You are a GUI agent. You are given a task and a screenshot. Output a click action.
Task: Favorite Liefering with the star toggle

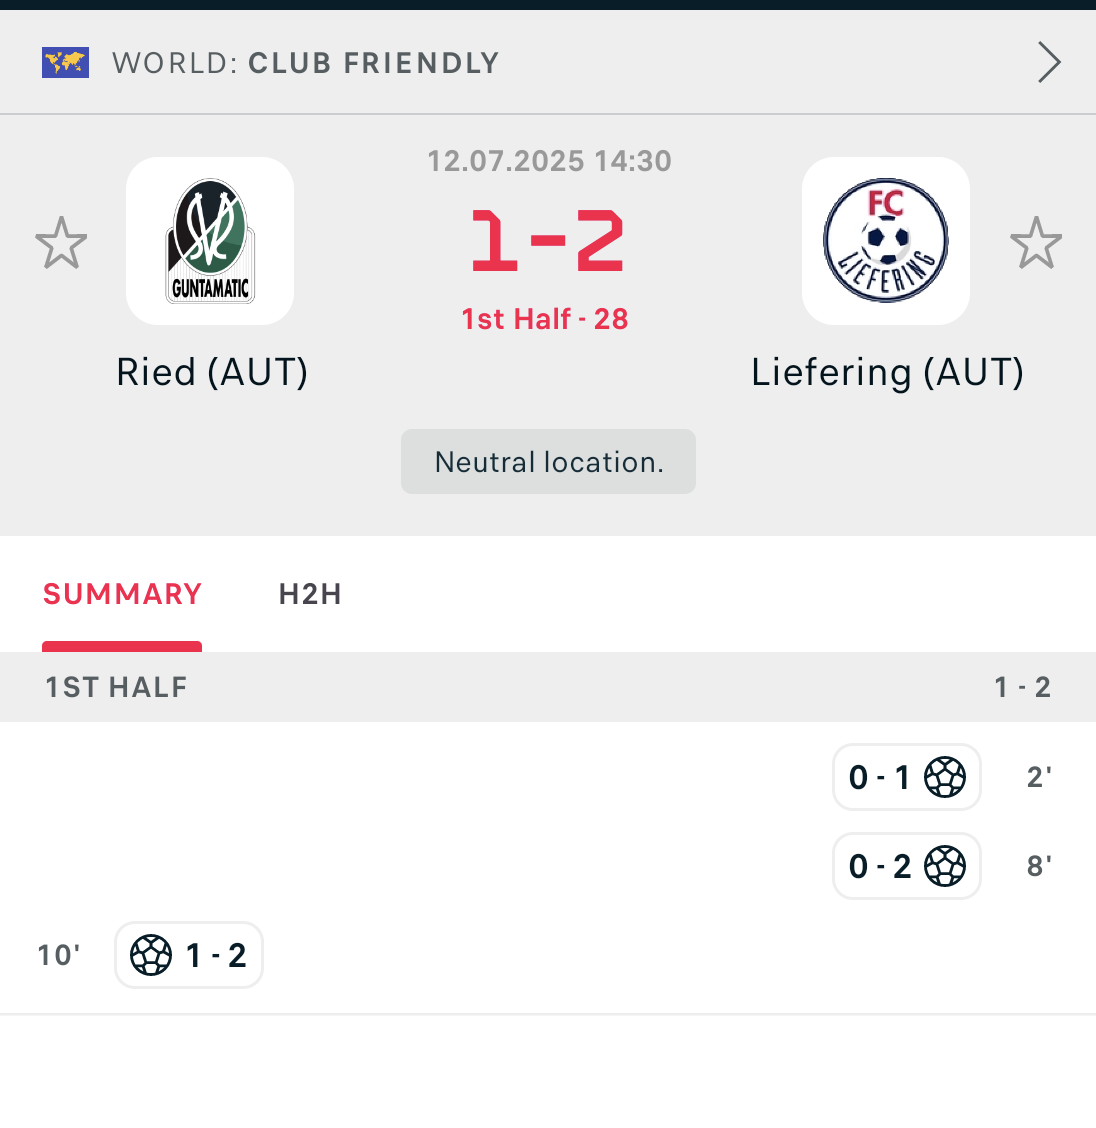click(x=1035, y=243)
